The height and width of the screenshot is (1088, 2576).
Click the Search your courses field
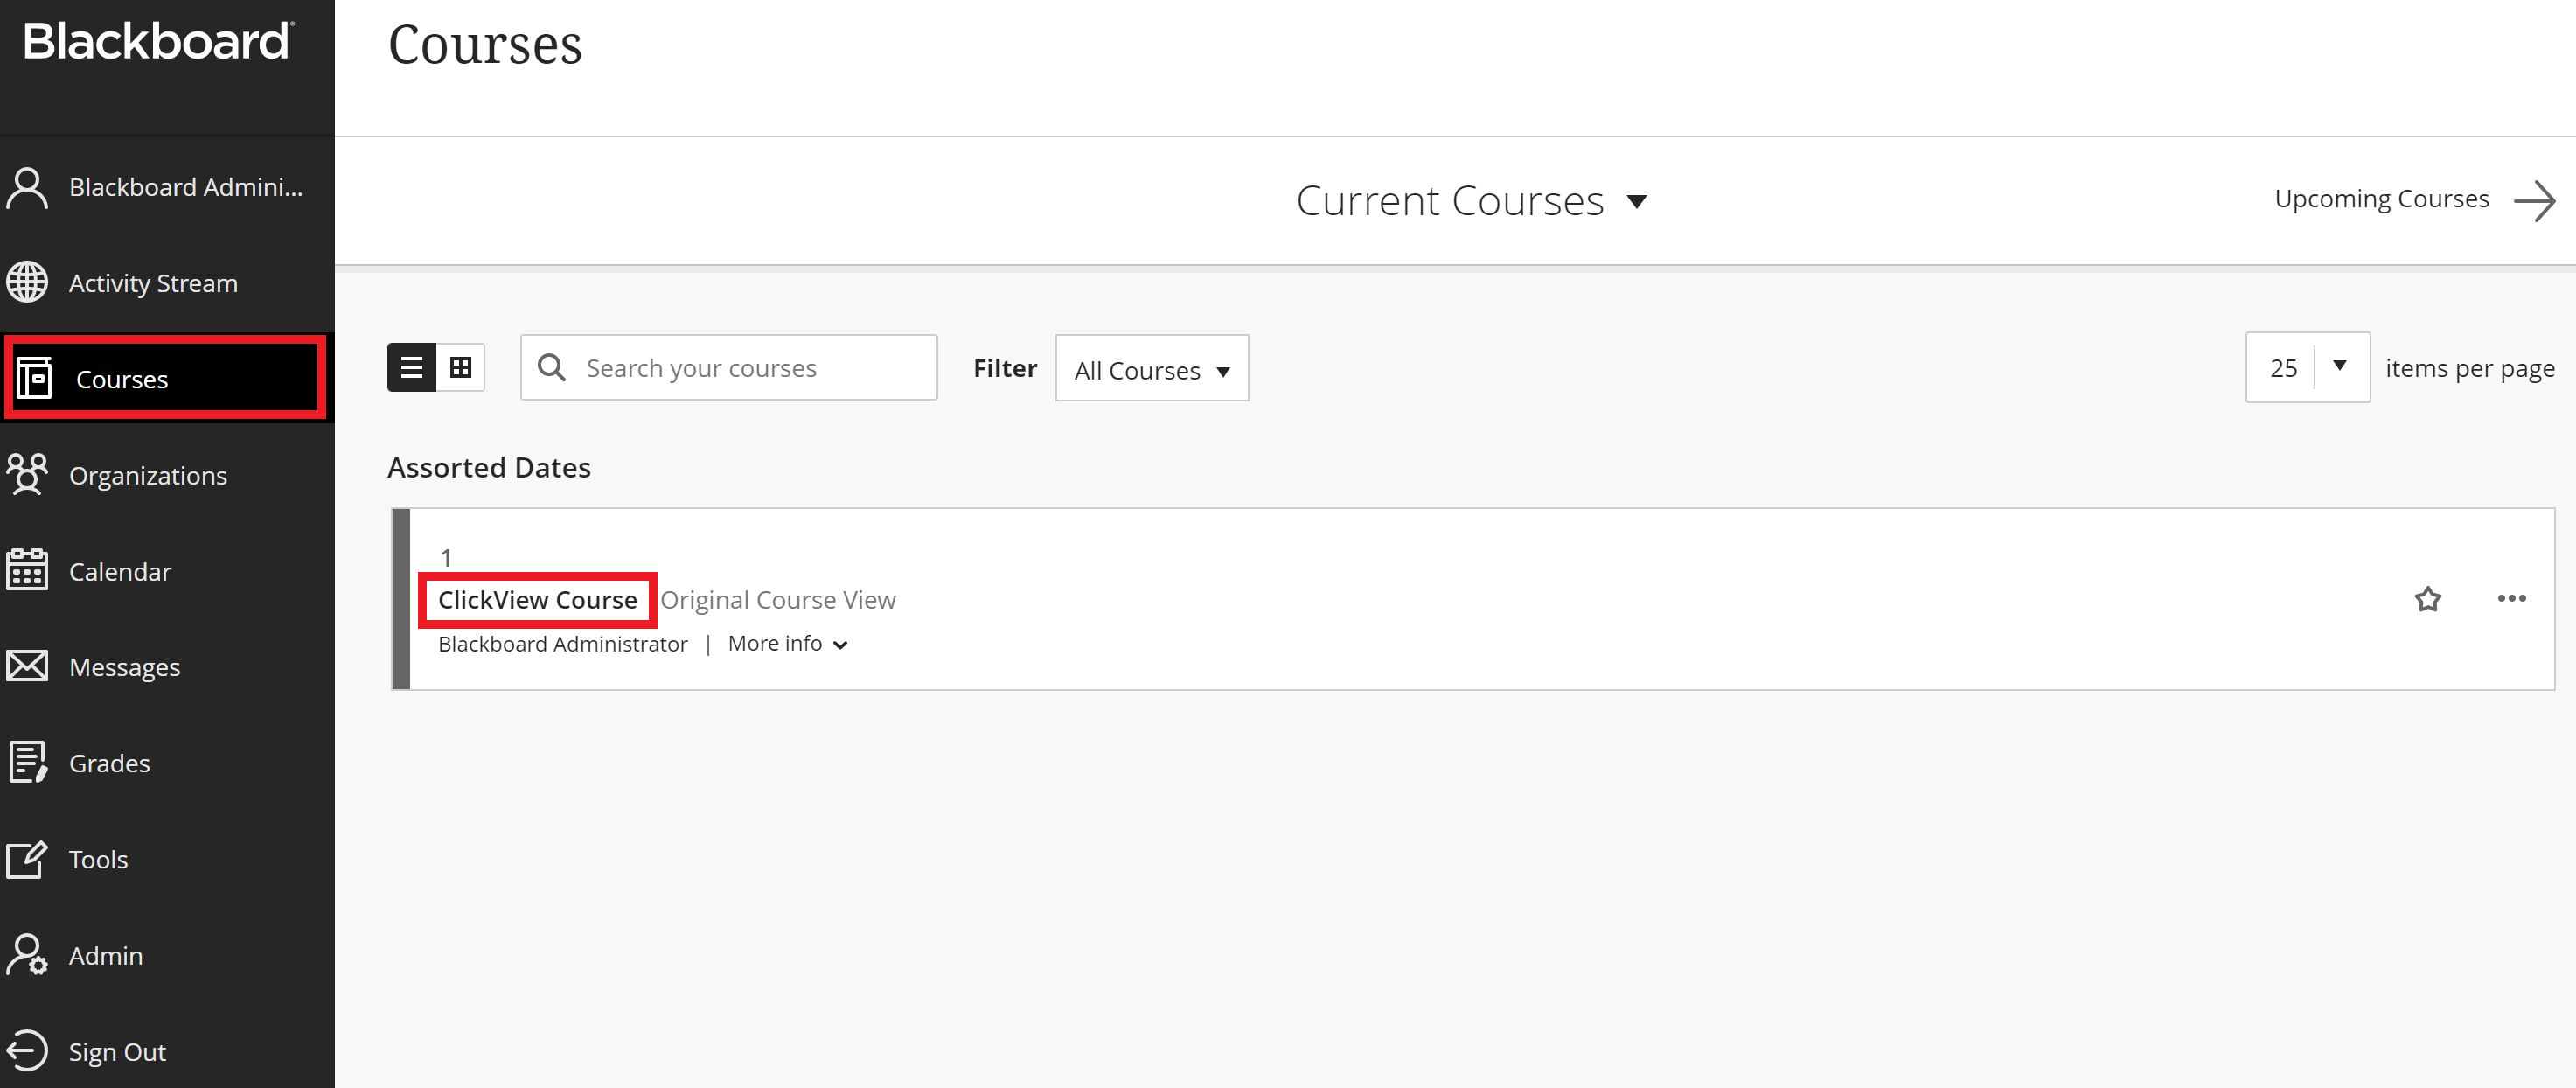(729, 368)
